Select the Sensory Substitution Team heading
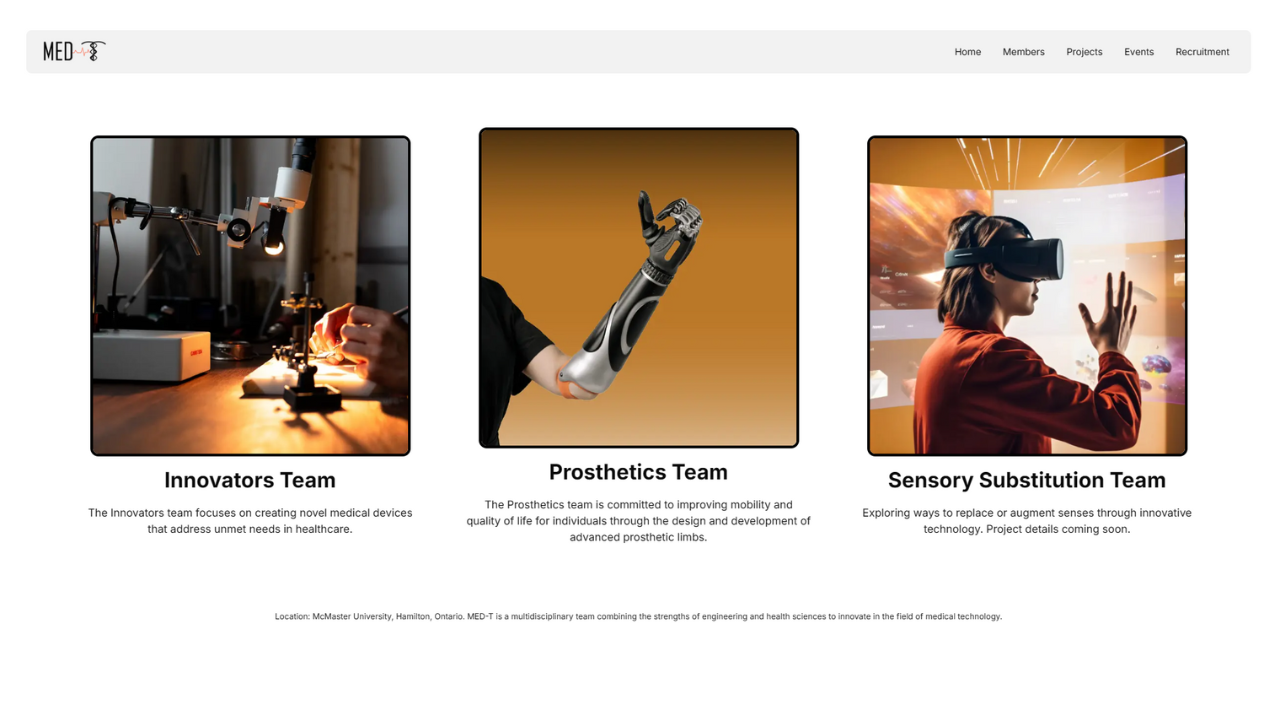Viewport: 1280px width, 720px height. pyautogui.click(x=1027, y=480)
